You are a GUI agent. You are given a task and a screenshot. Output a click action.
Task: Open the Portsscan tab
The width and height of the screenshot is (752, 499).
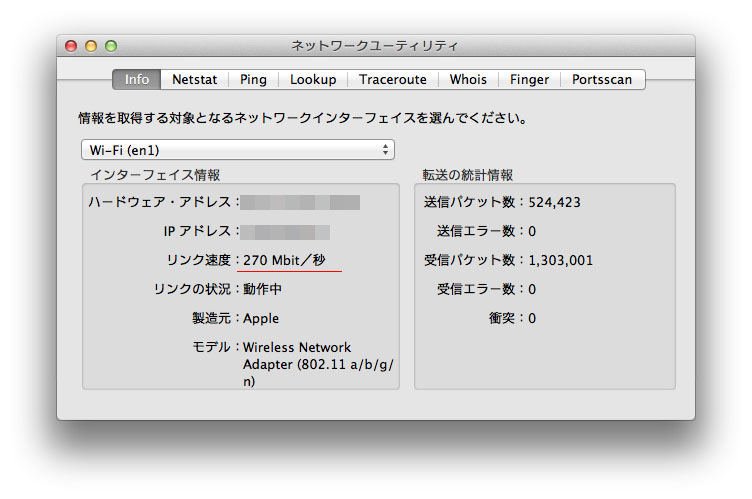click(602, 80)
